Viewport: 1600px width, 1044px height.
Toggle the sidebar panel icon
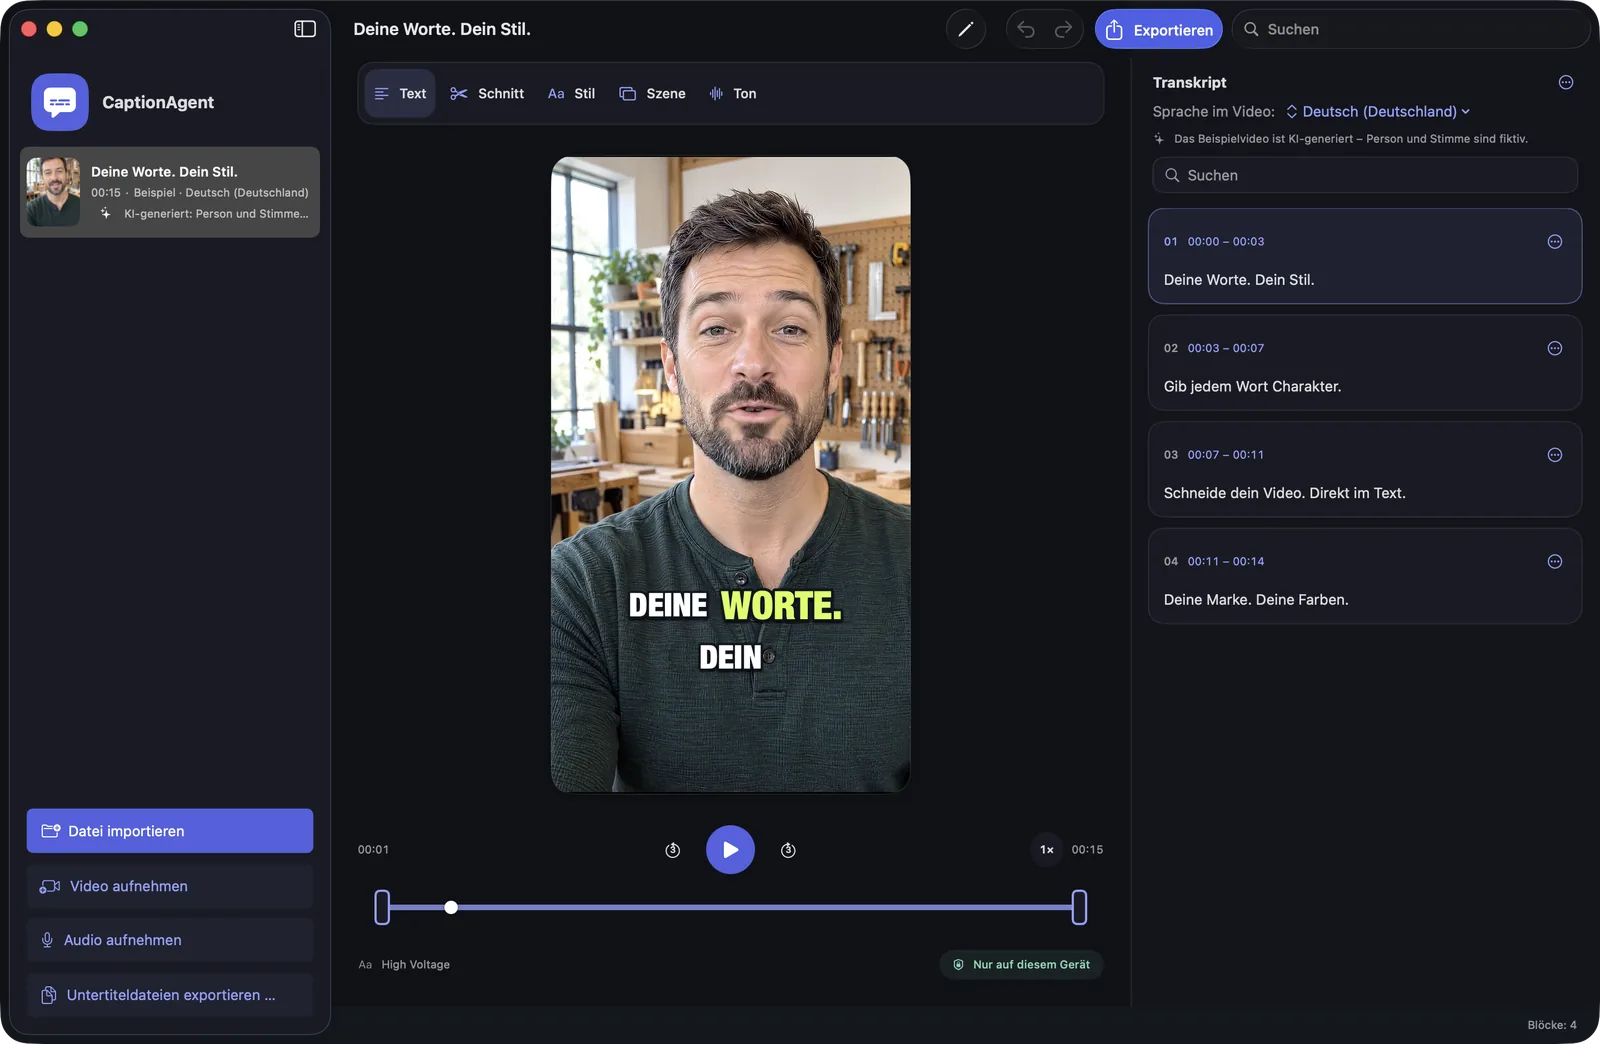click(x=305, y=29)
